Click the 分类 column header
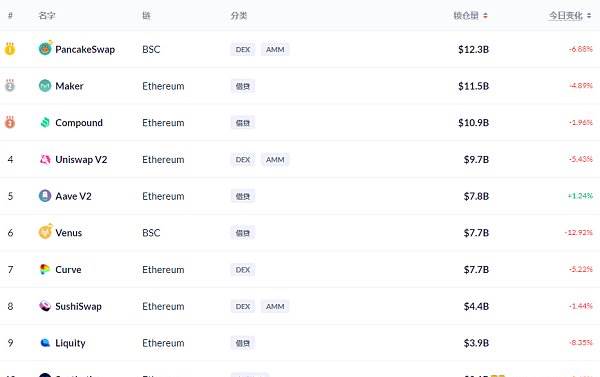Viewport: 600px width, 377px height. pyautogui.click(x=239, y=16)
